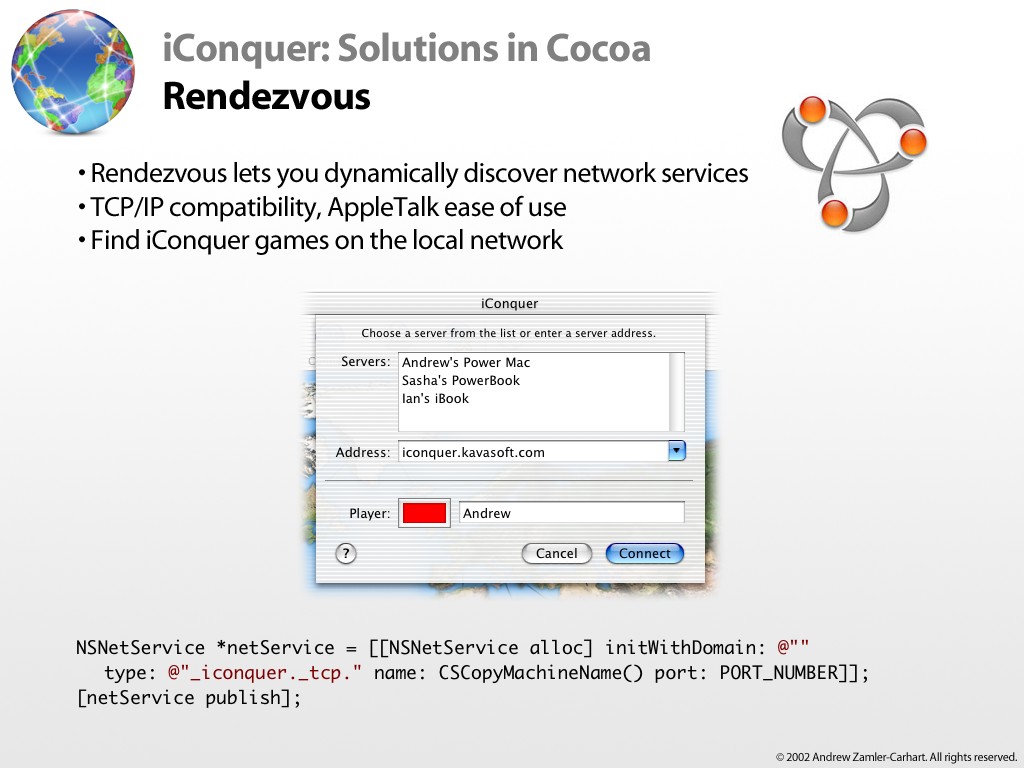Click the Address field showing iconquer.kavasoft.com
The width and height of the screenshot is (1024, 768).
[532, 452]
